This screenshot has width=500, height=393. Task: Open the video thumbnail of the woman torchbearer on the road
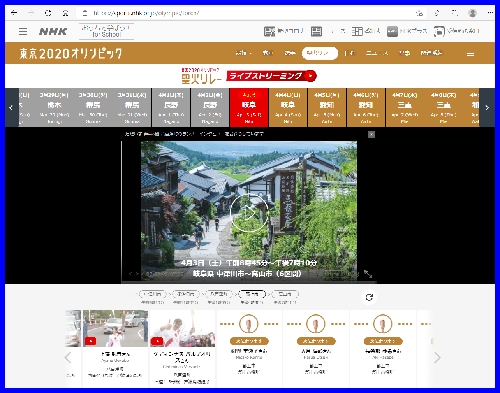coord(115,328)
